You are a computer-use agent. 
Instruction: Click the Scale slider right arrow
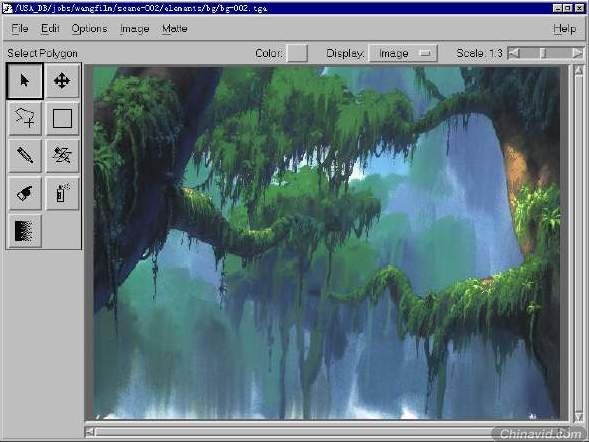click(x=578, y=53)
